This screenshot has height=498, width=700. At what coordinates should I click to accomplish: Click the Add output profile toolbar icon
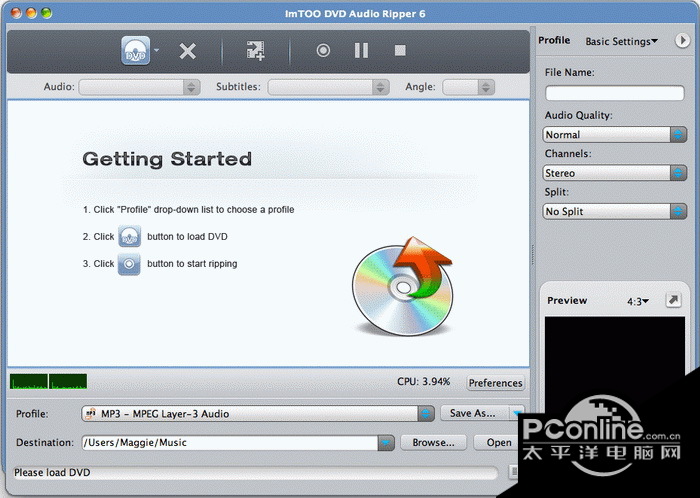click(255, 50)
